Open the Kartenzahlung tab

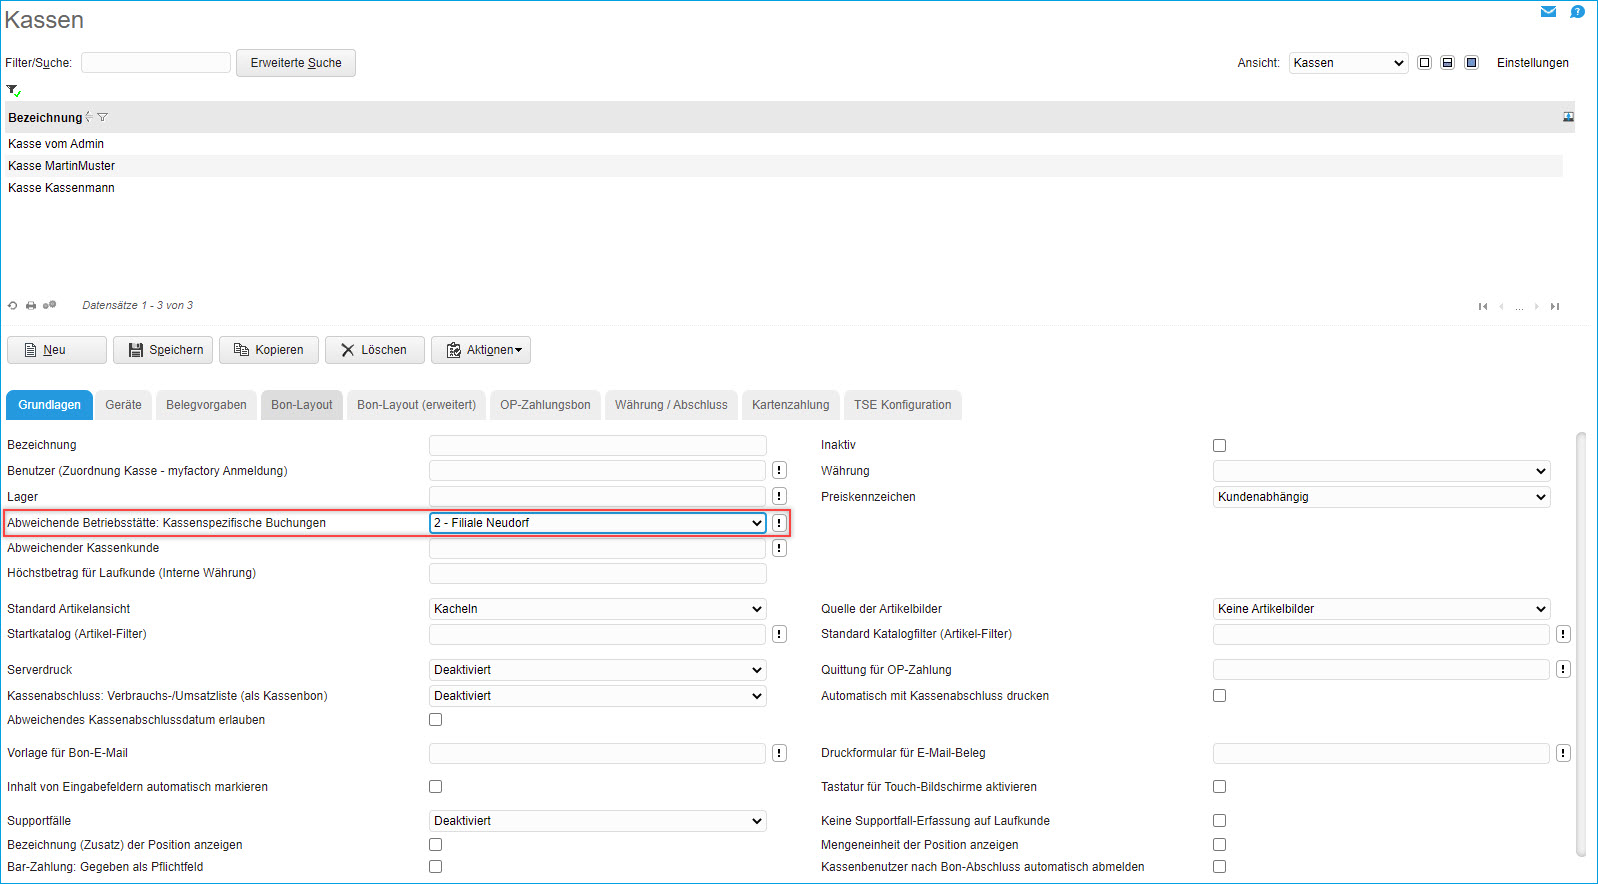coord(791,405)
